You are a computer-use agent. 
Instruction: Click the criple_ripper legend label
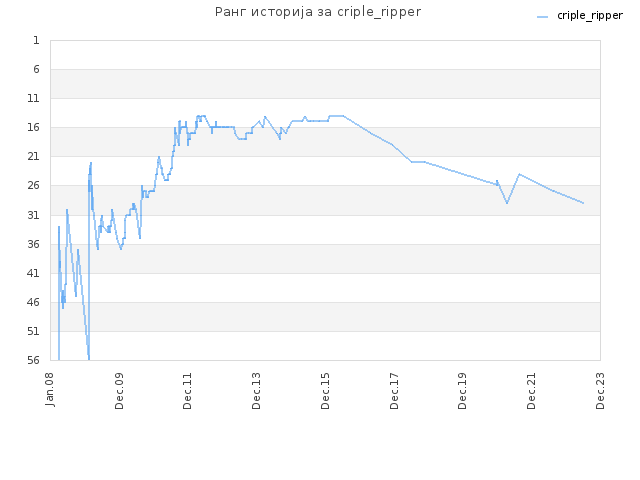point(590,16)
